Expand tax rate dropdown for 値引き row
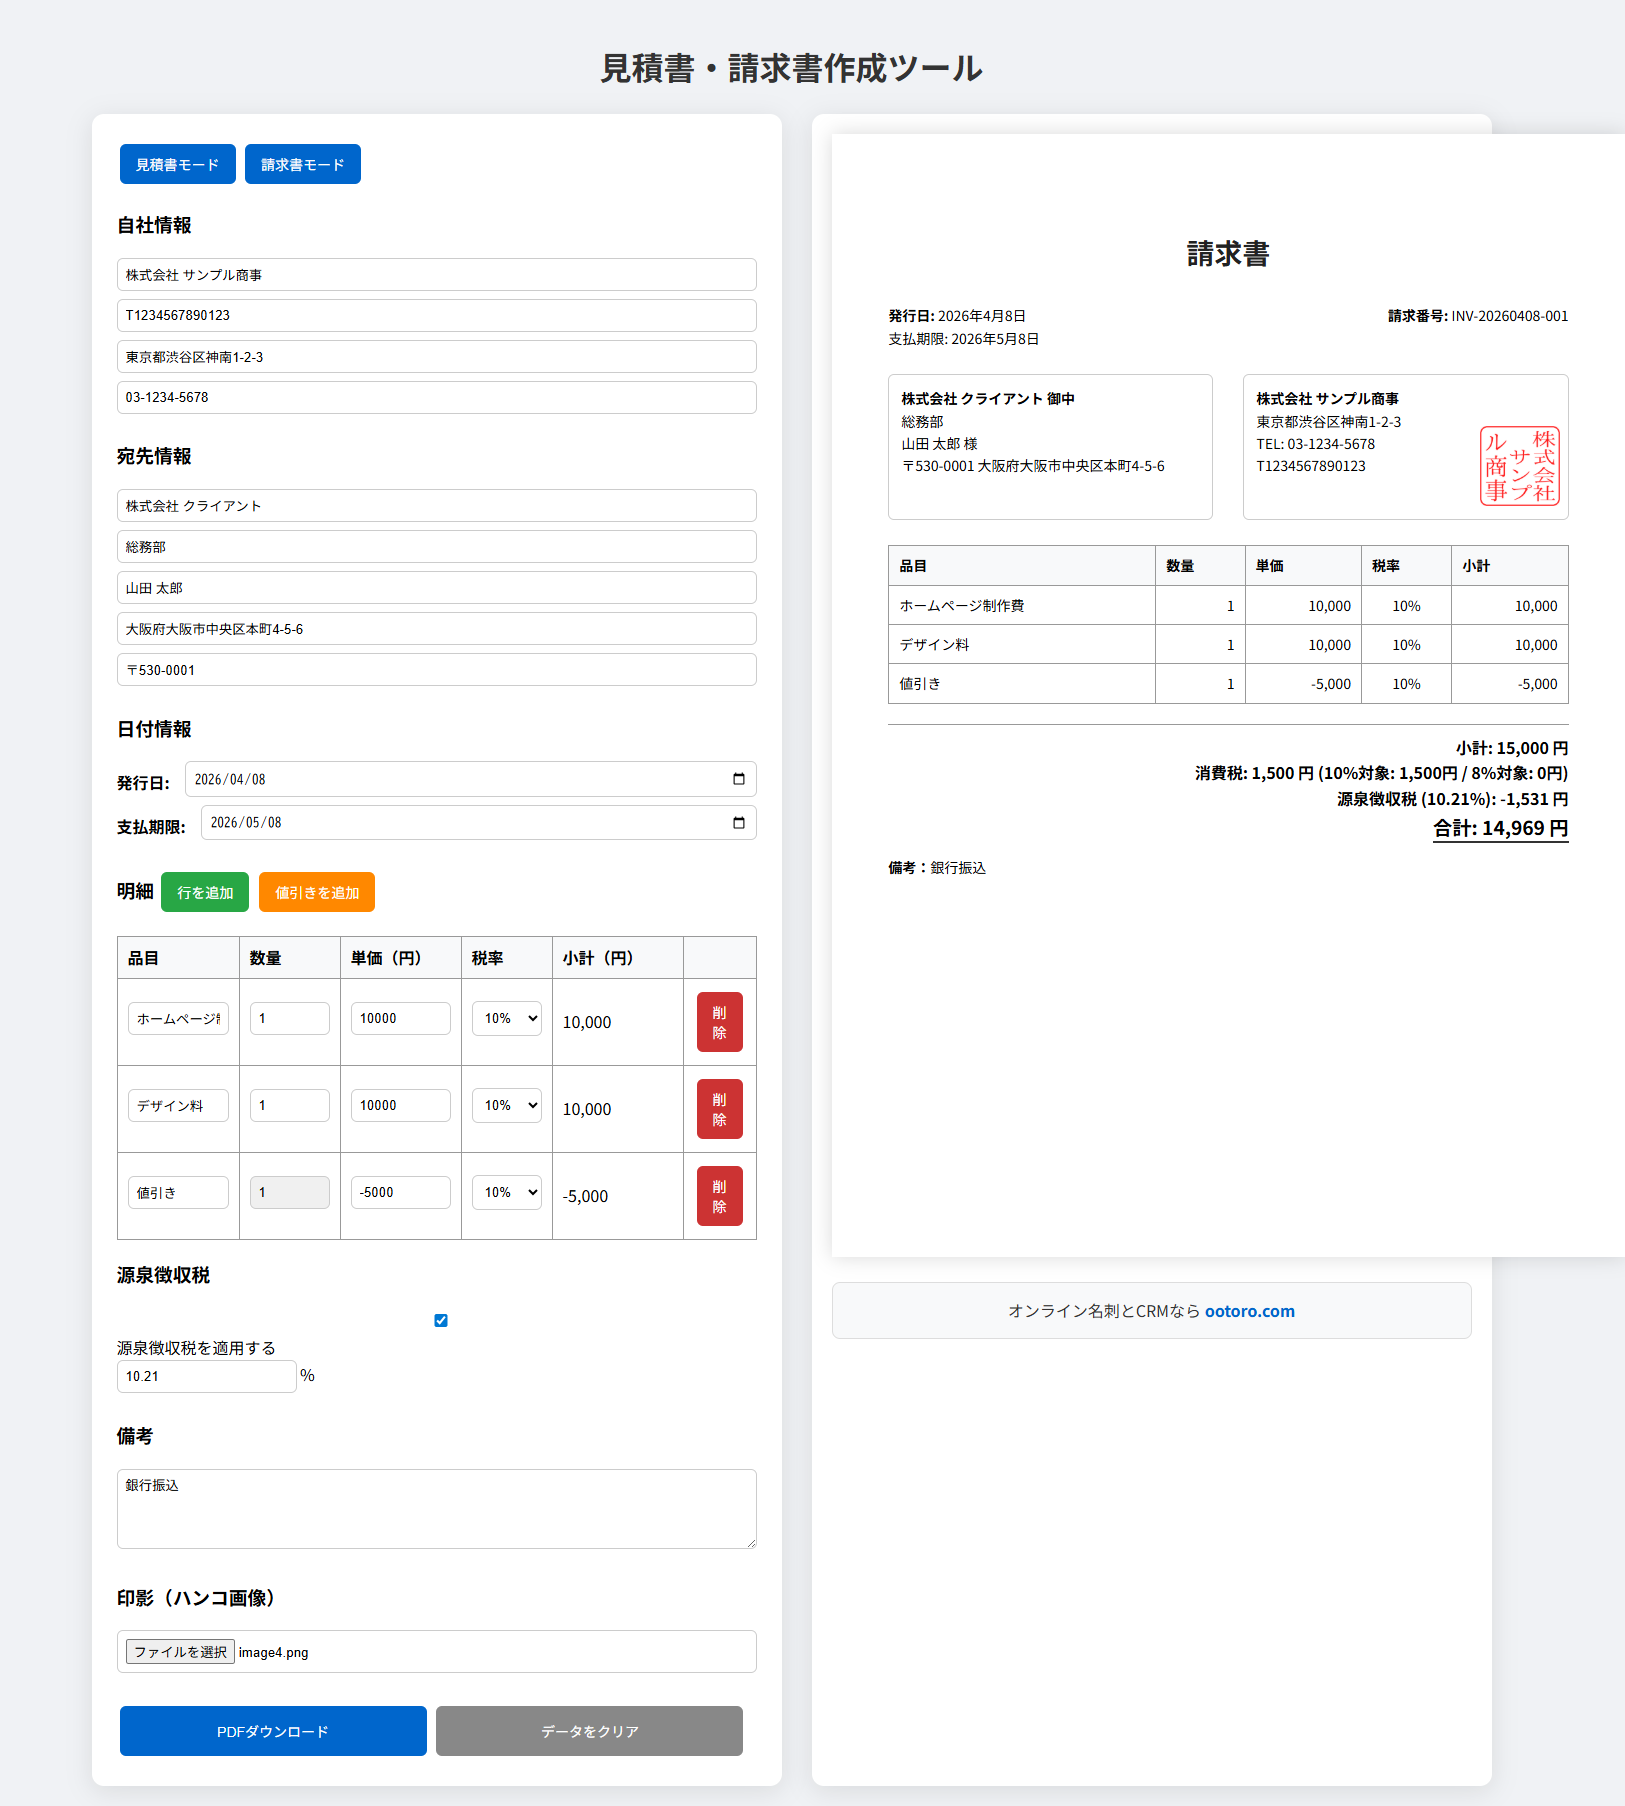The height and width of the screenshot is (1806, 1625). pyautogui.click(x=507, y=1192)
